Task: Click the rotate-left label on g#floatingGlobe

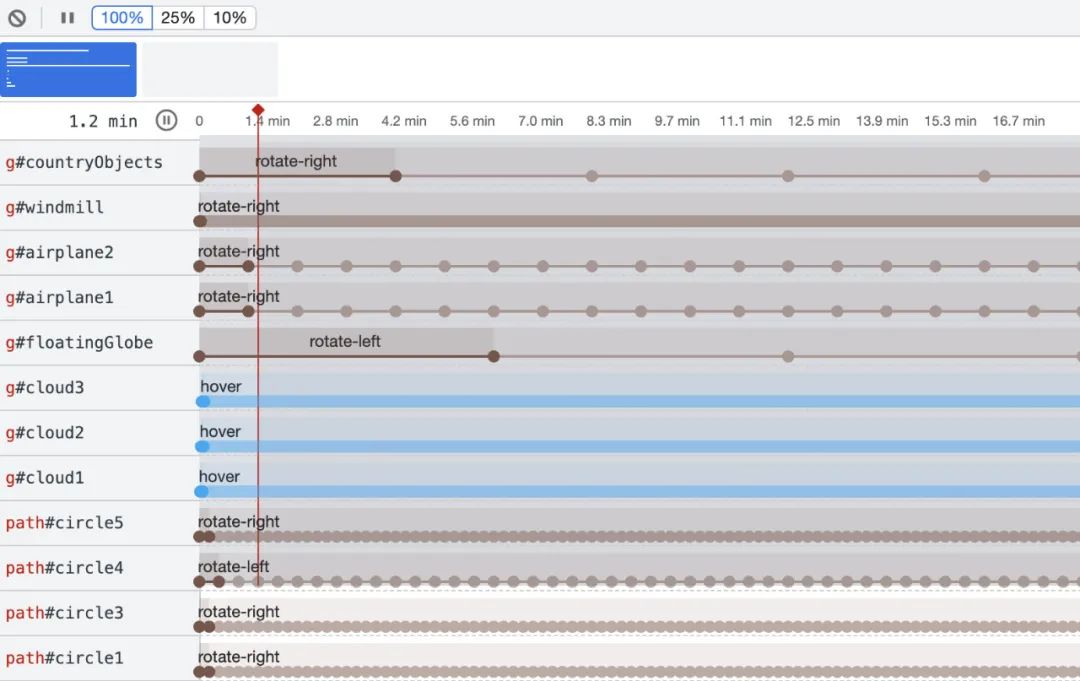Action: (345, 342)
